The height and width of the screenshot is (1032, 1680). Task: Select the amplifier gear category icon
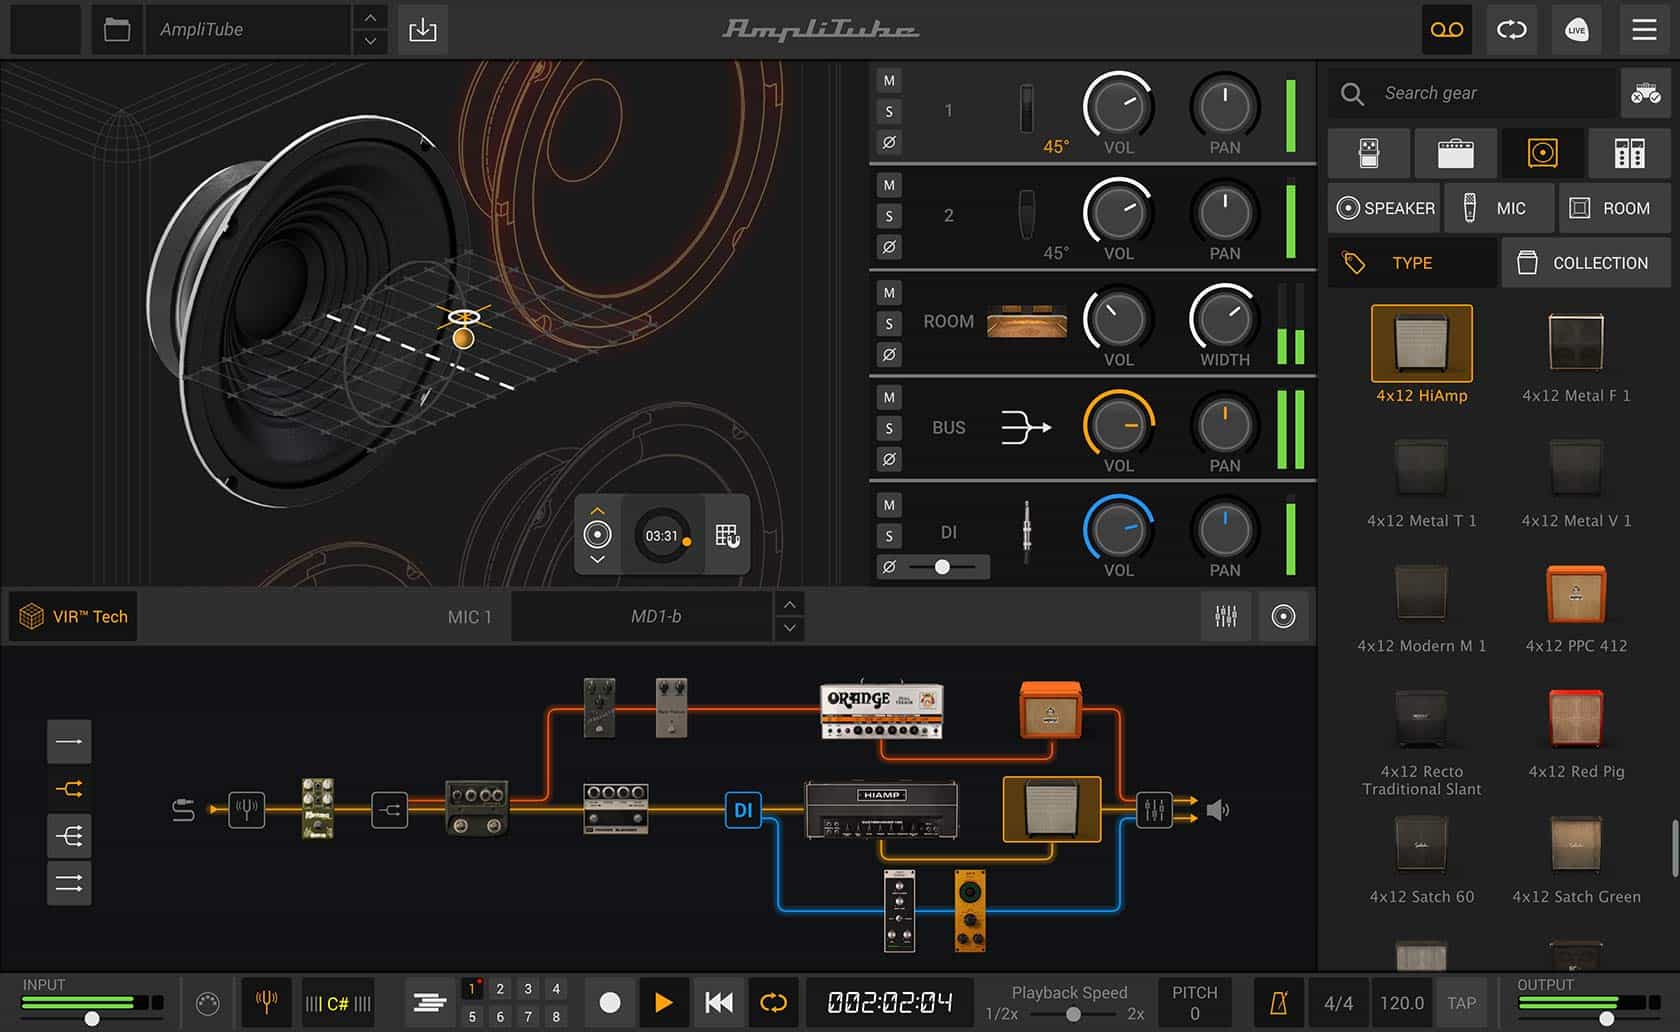(1455, 153)
